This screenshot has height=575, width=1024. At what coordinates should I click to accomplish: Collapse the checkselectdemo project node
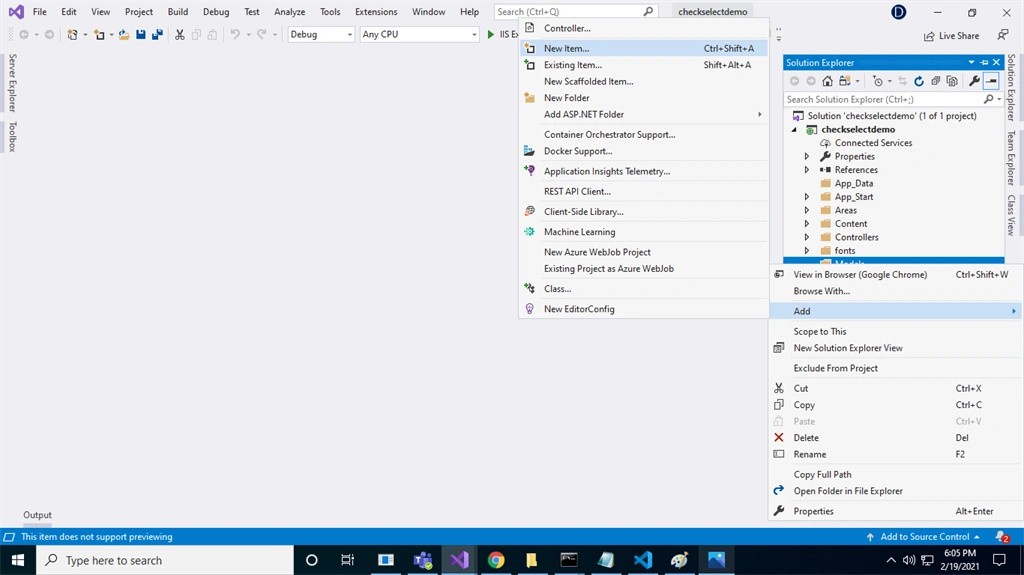tap(795, 129)
